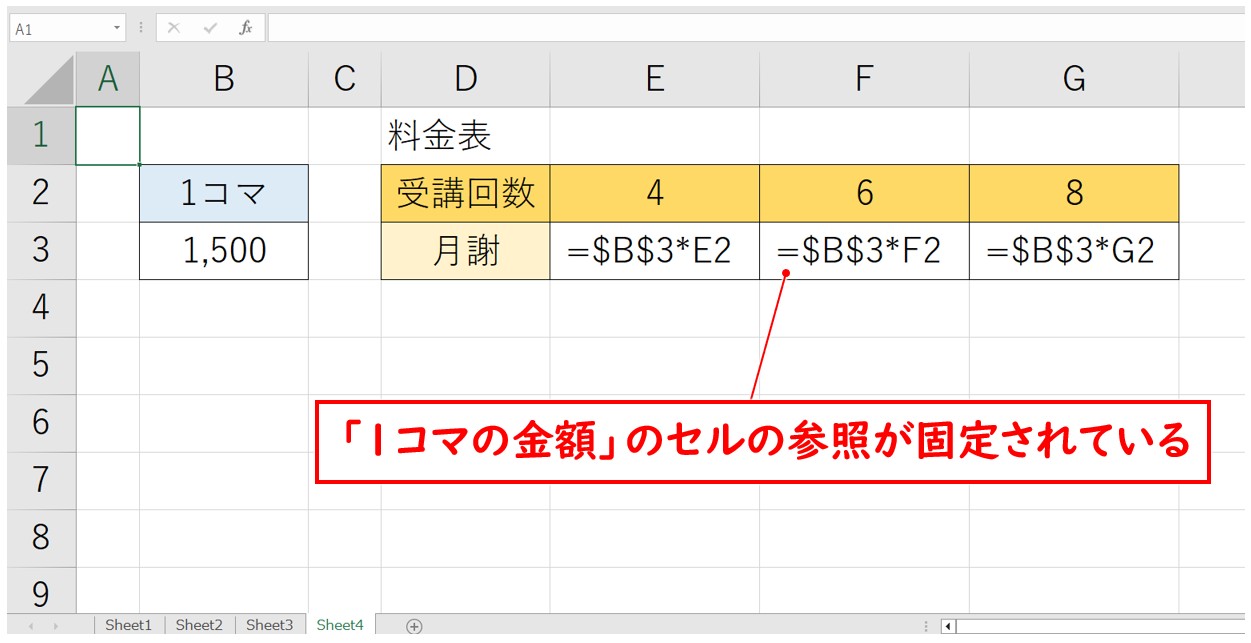Open the Name Box dropdown arrow
The width and height of the screenshot is (1251, 643).
tap(118, 28)
